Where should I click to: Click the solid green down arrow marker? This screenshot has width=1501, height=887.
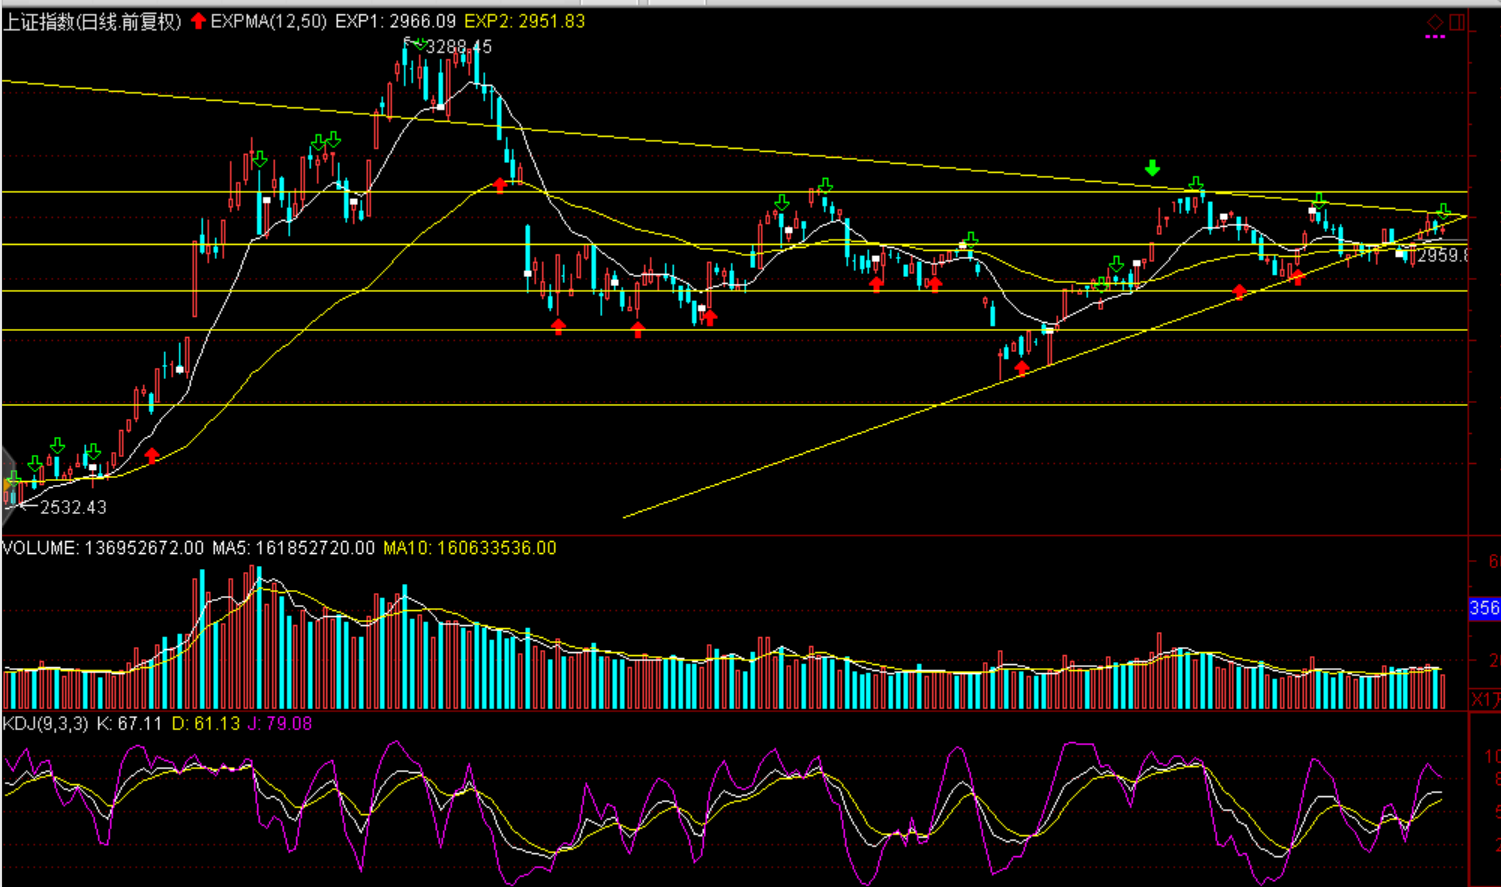pyautogui.click(x=1153, y=168)
